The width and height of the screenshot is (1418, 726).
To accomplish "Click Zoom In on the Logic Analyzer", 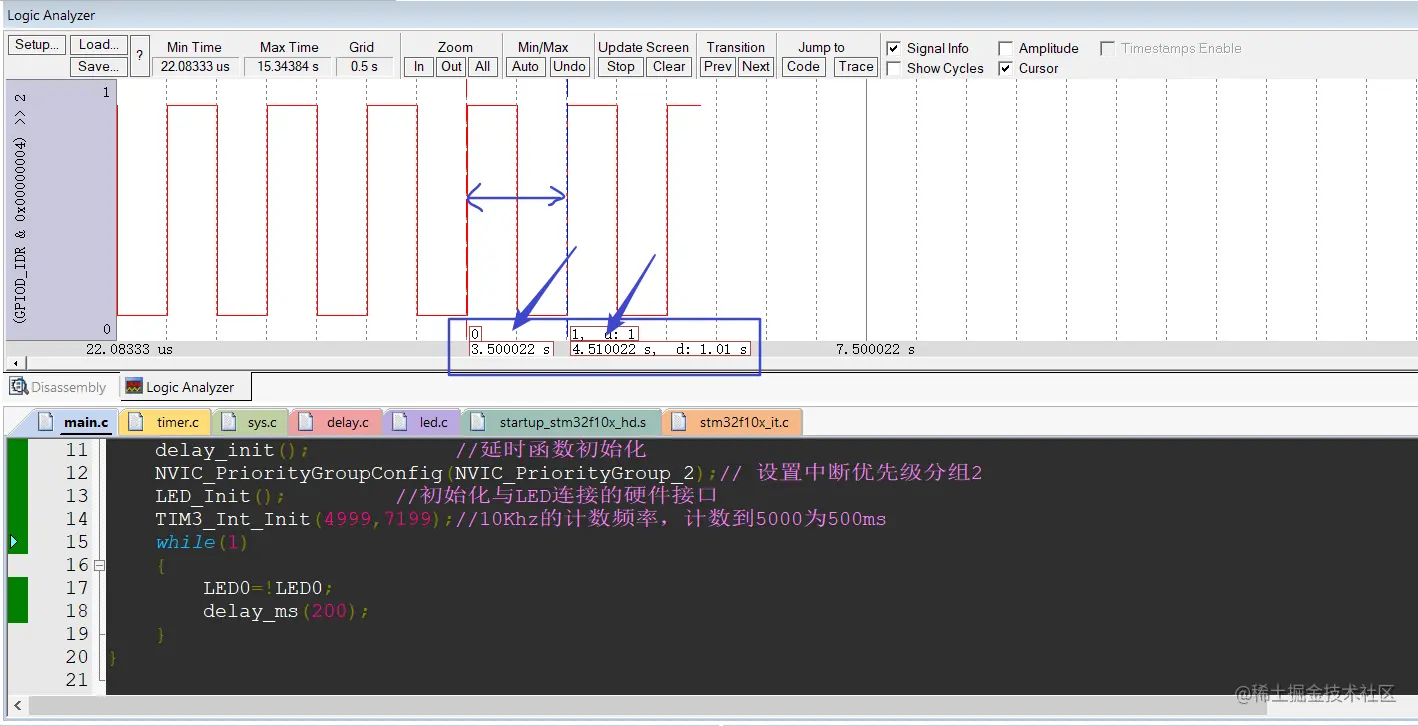I will click(x=417, y=66).
